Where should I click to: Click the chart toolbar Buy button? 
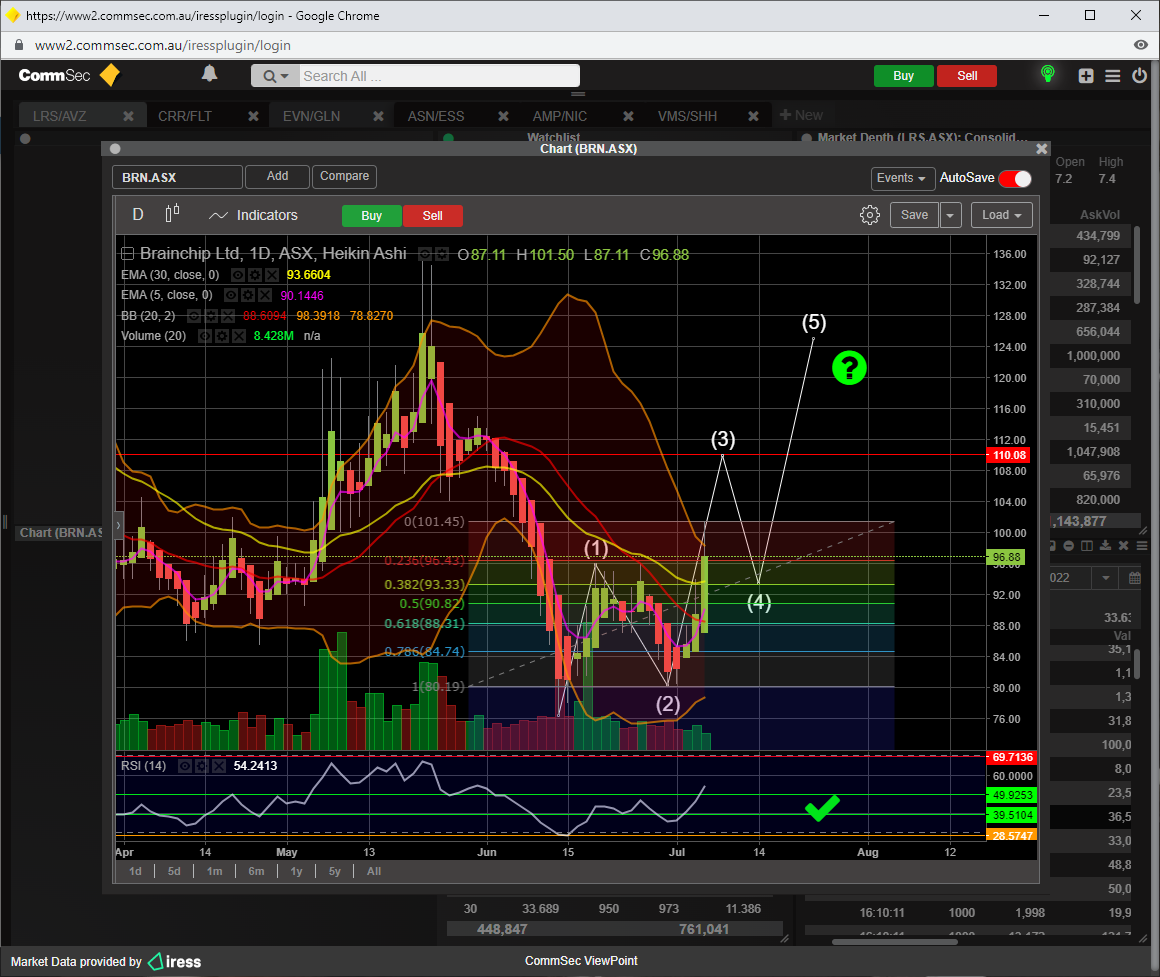tap(371, 216)
